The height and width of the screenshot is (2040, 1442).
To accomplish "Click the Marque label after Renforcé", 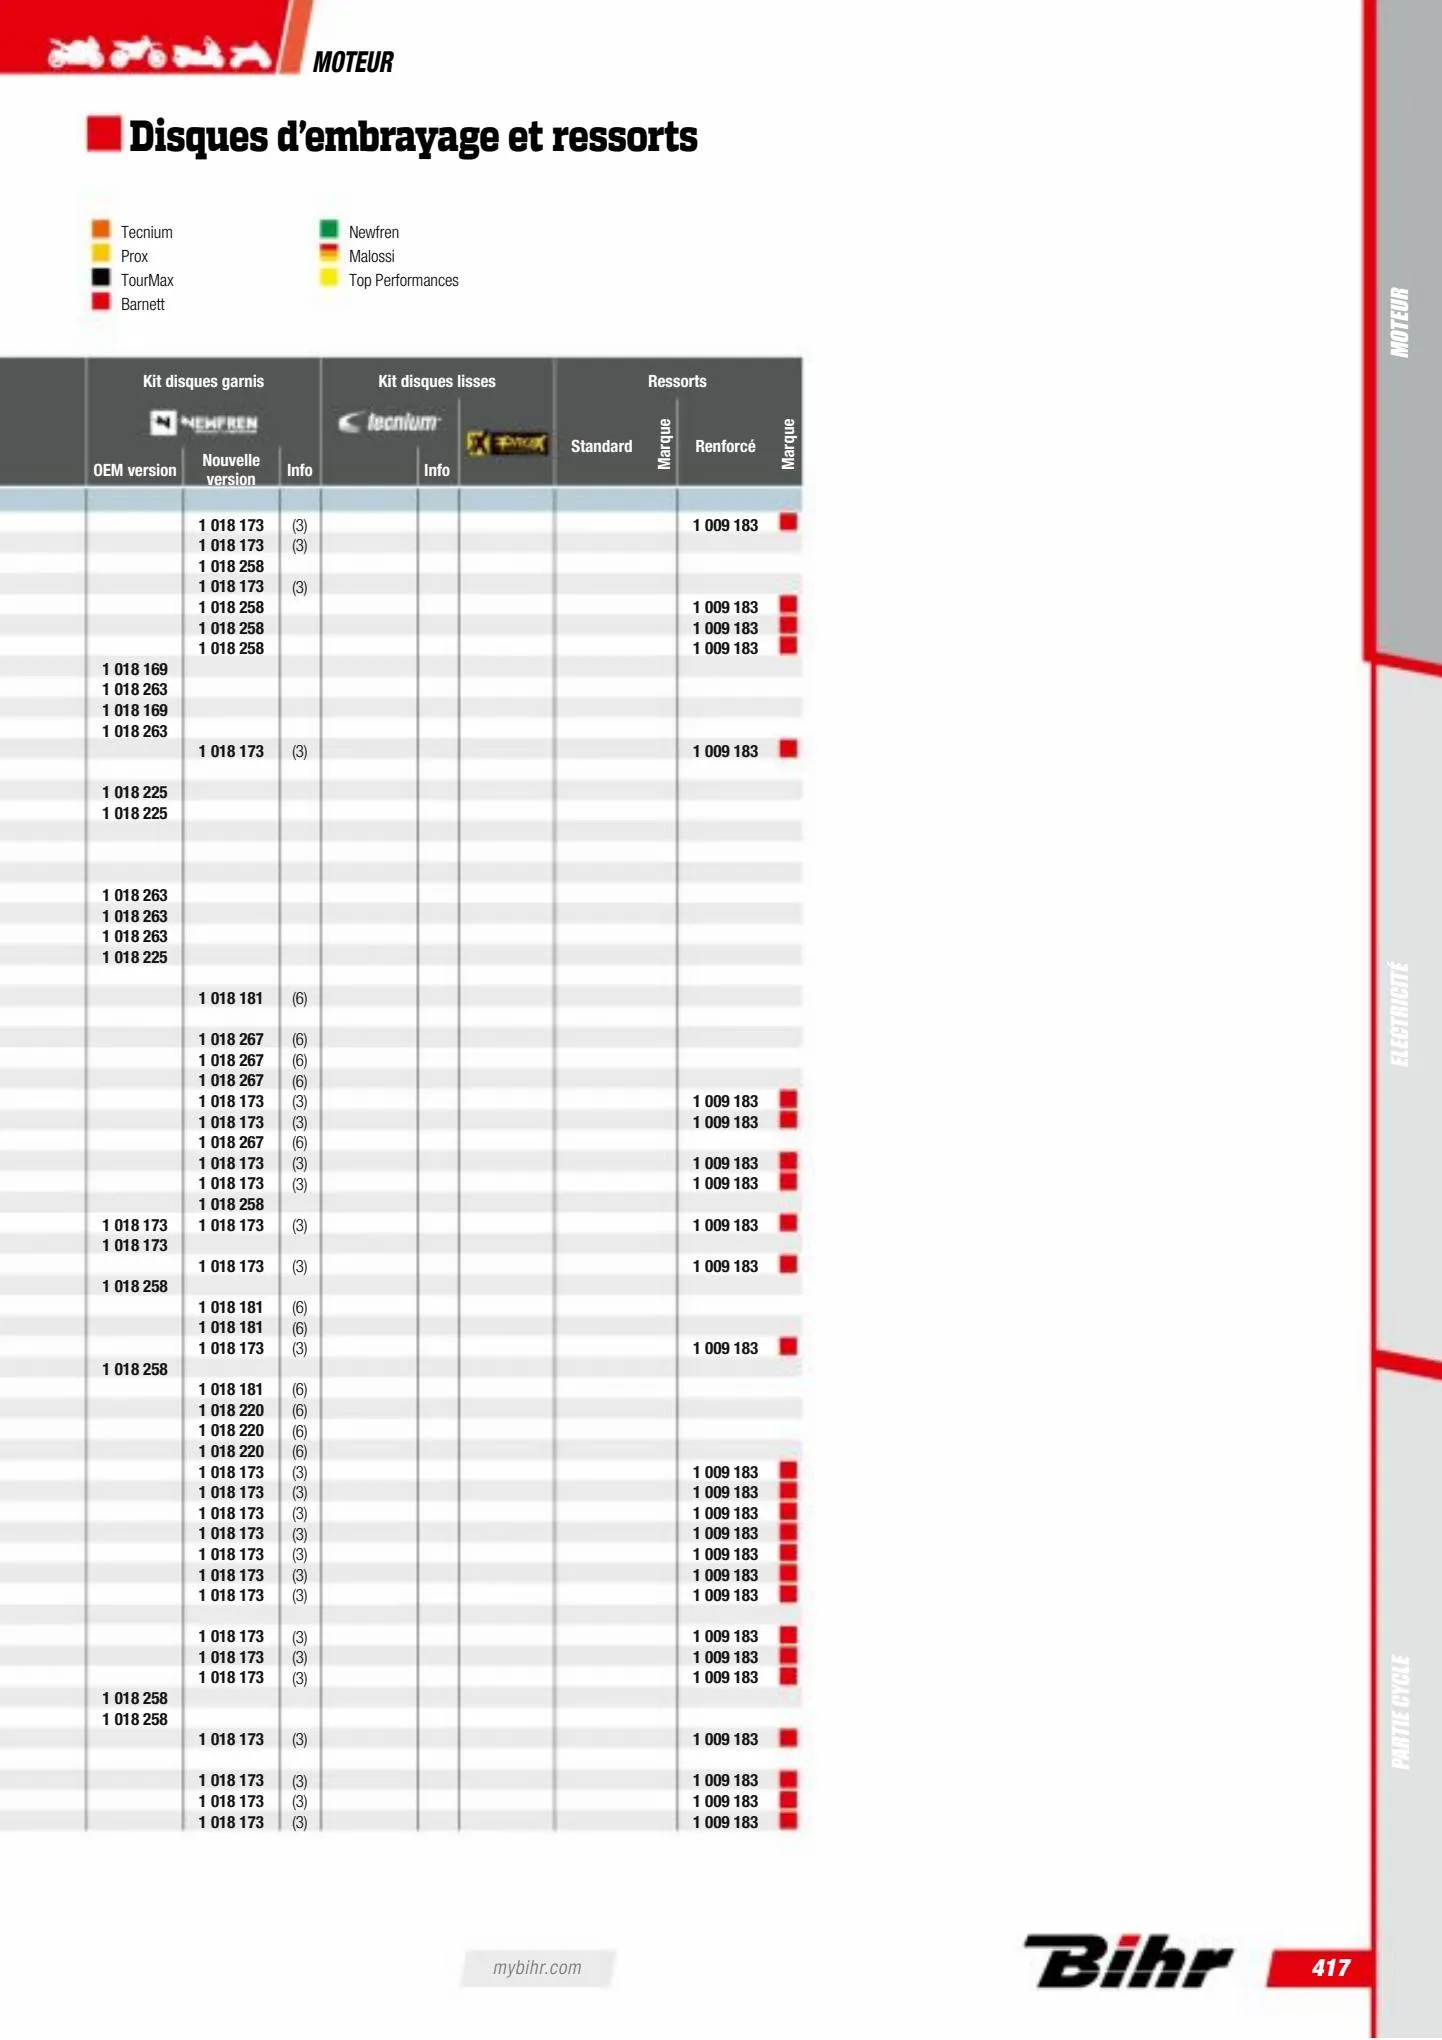I will click(x=788, y=444).
